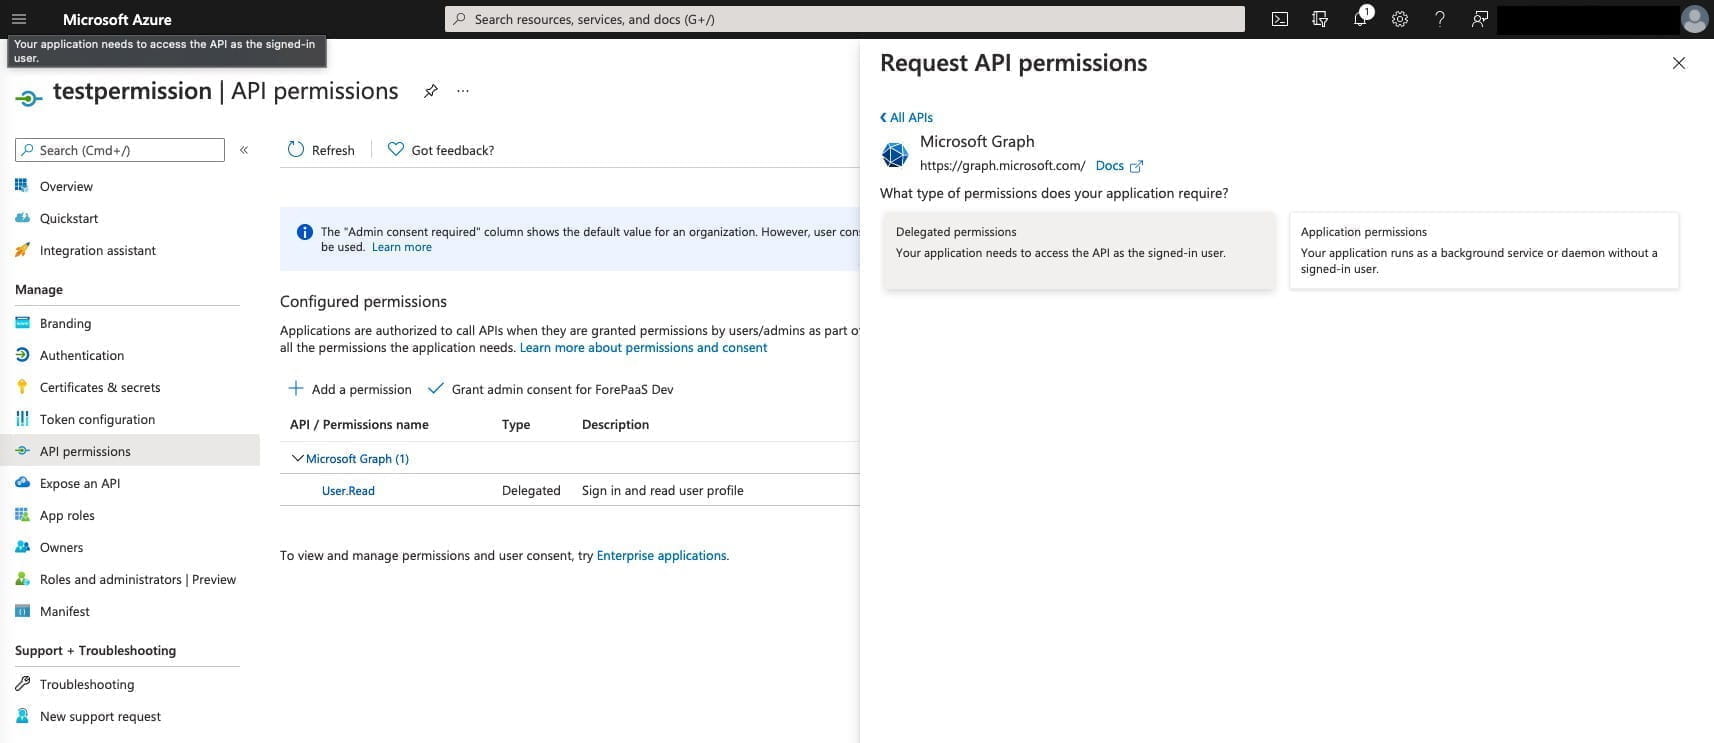
Task: Click the Delegated type cell
Action: tap(531, 490)
